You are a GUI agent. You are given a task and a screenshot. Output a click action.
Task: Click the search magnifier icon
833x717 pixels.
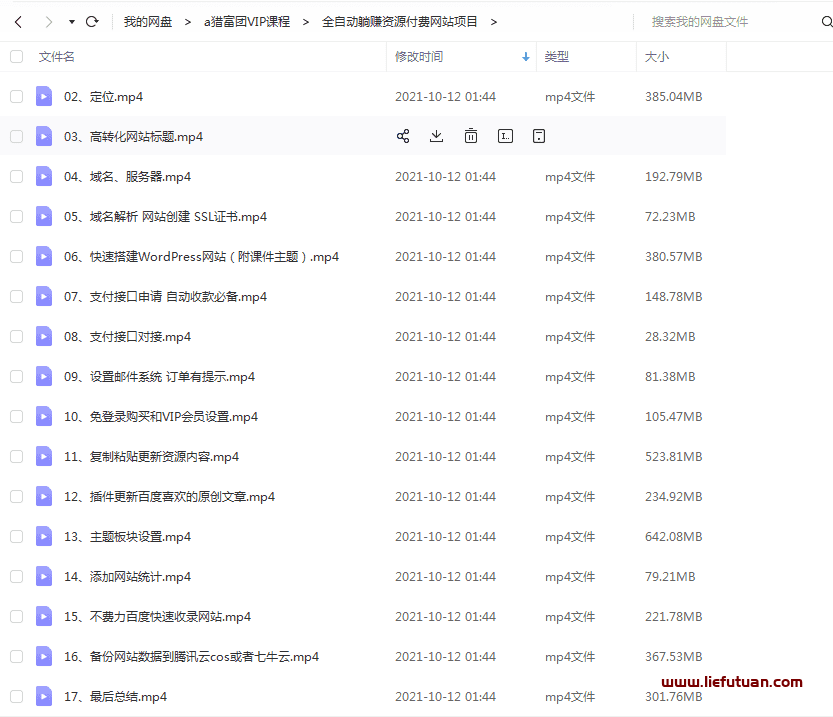(827, 22)
